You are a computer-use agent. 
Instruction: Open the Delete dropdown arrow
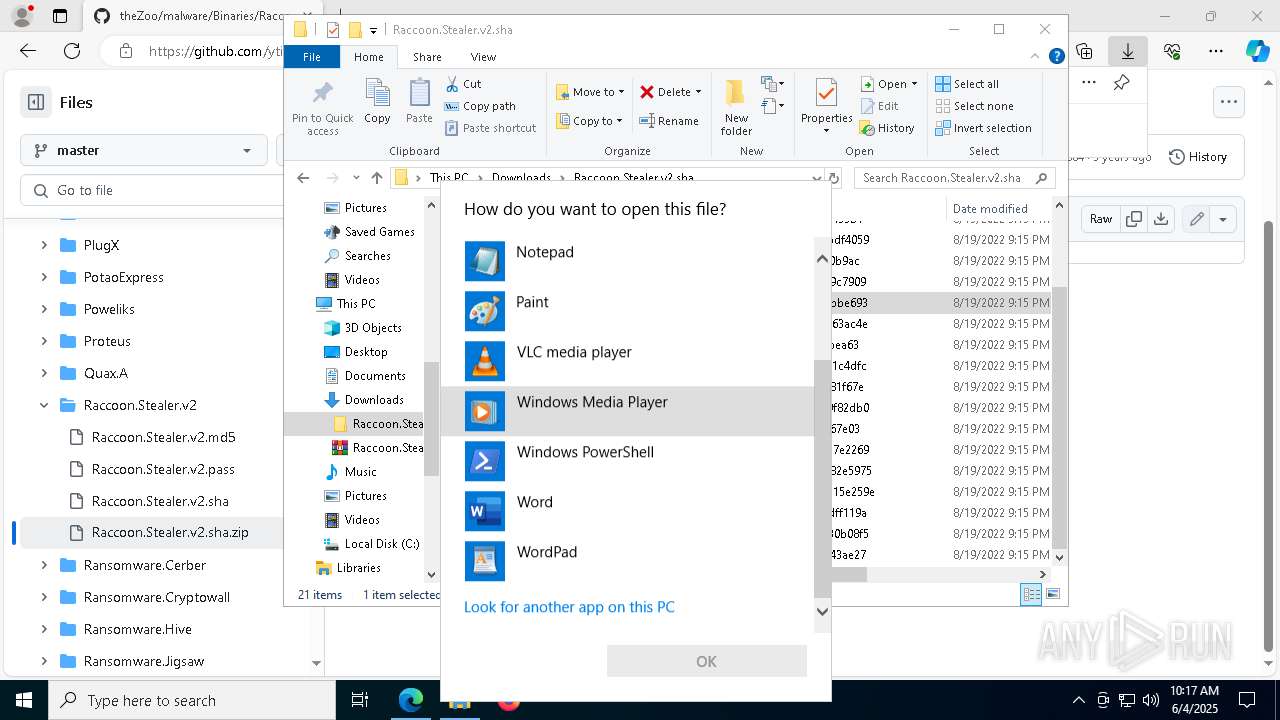698,92
